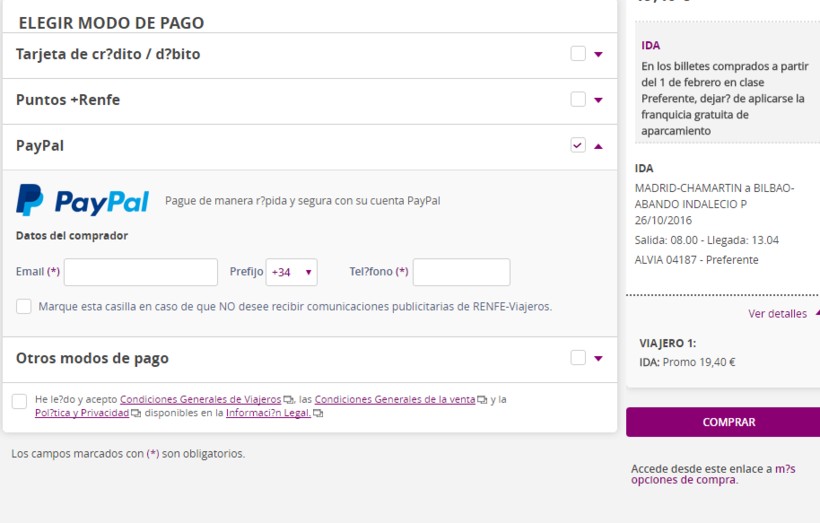Collapse the PayPal section arrow
This screenshot has width=820, height=523.
coord(599,146)
